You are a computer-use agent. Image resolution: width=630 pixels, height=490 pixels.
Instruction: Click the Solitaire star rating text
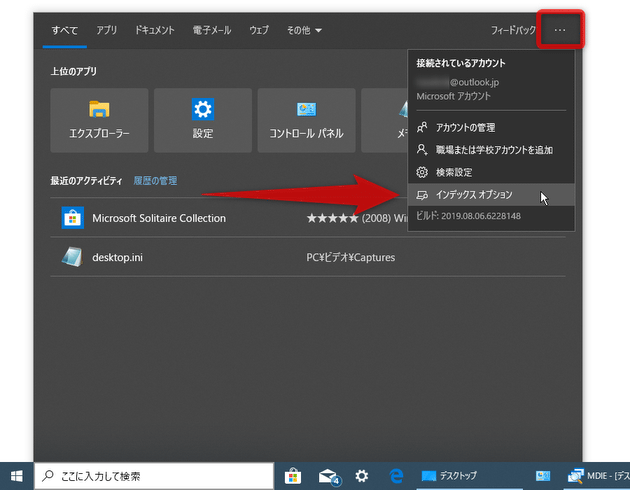tap(357, 218)
